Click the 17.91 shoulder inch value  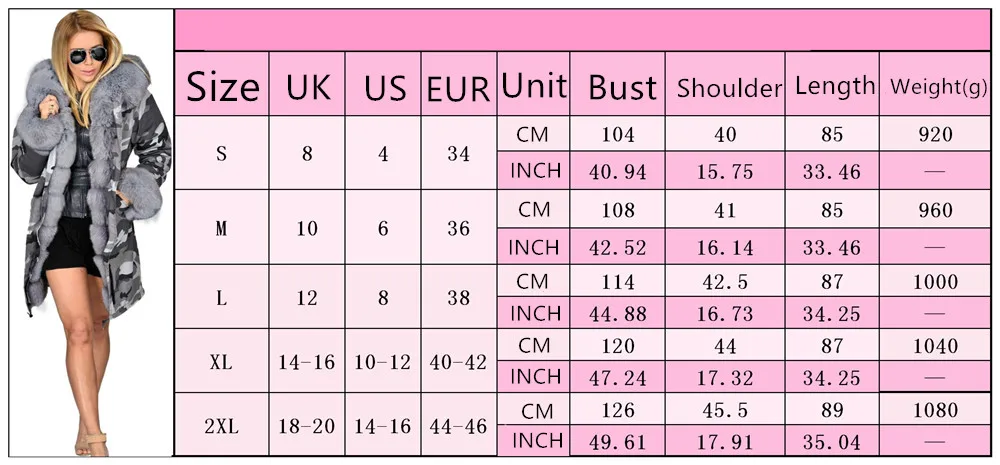coord(725,440)
